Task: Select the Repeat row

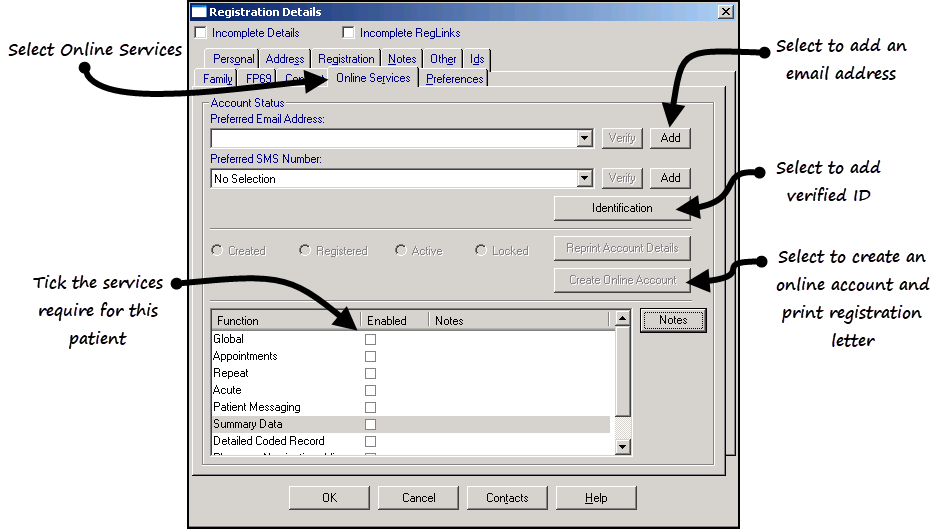Action: (411, 373)
